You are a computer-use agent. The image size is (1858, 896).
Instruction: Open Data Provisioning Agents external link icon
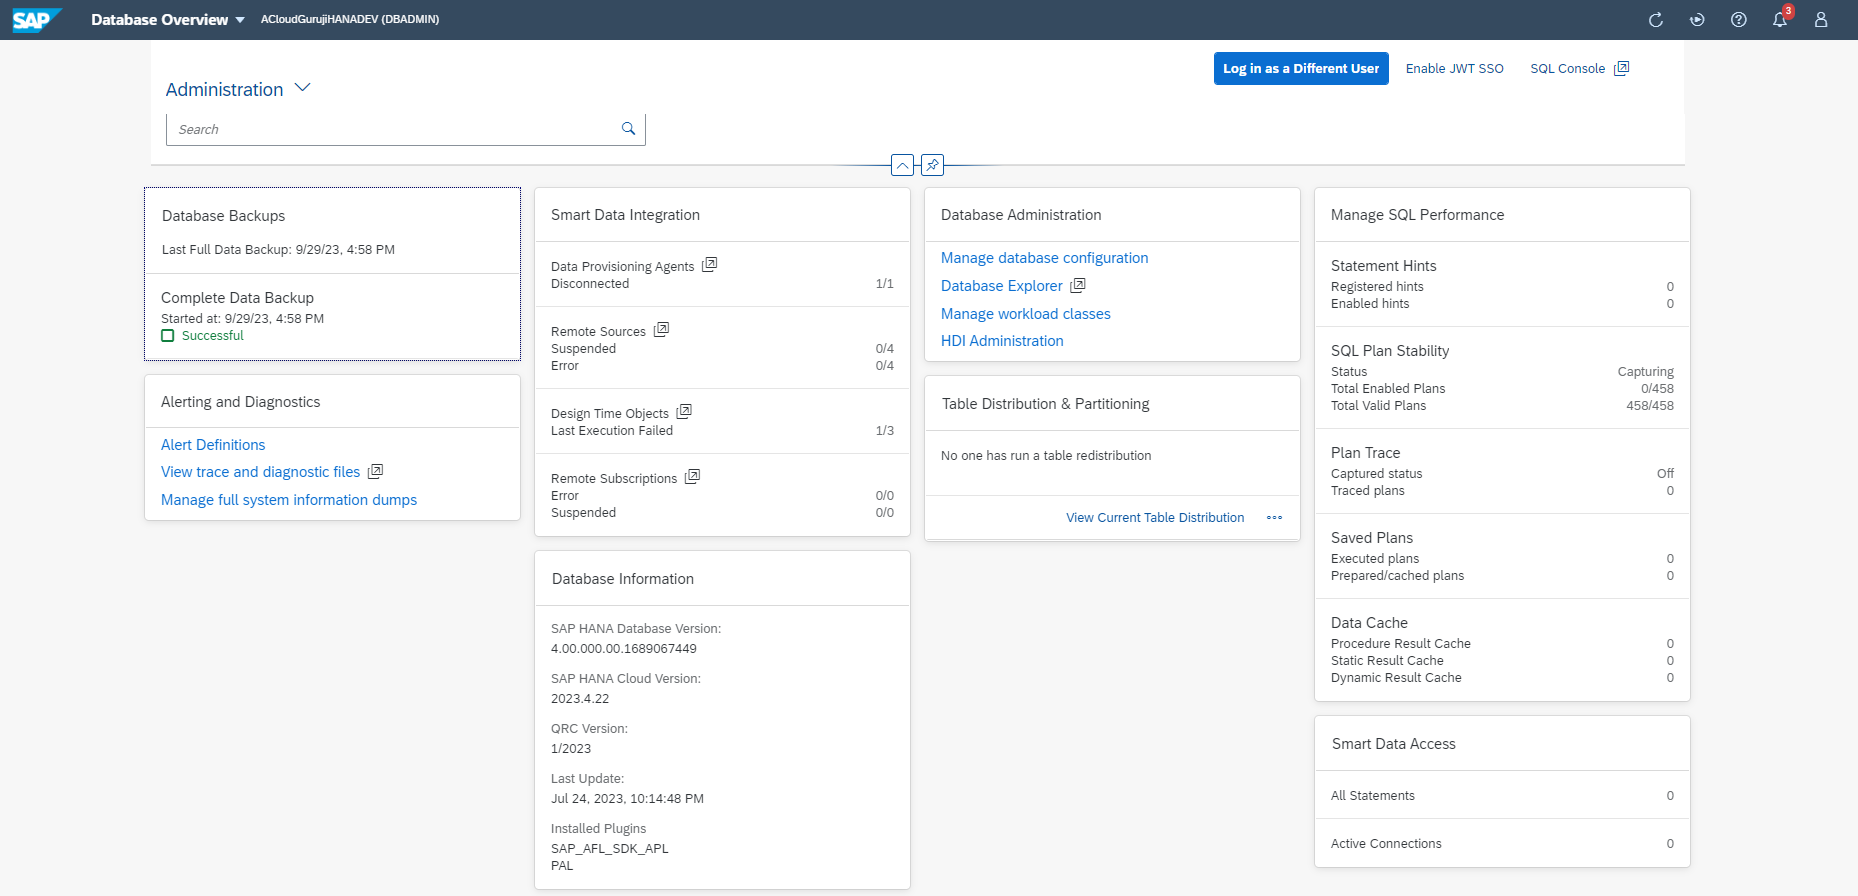pyautogui.click(x=710, y=265)
